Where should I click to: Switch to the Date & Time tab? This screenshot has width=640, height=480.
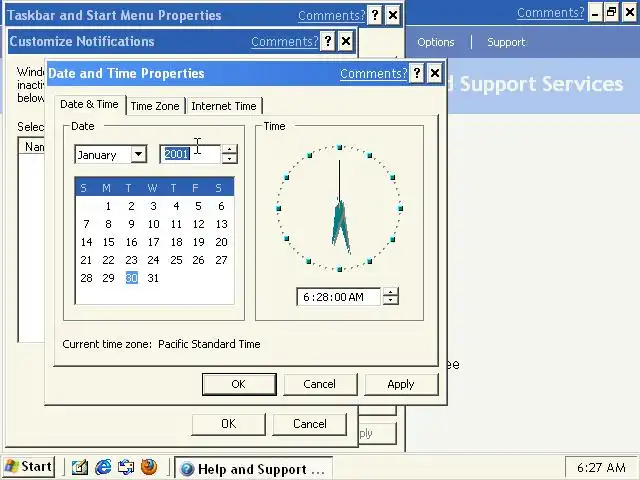(89, 104)
